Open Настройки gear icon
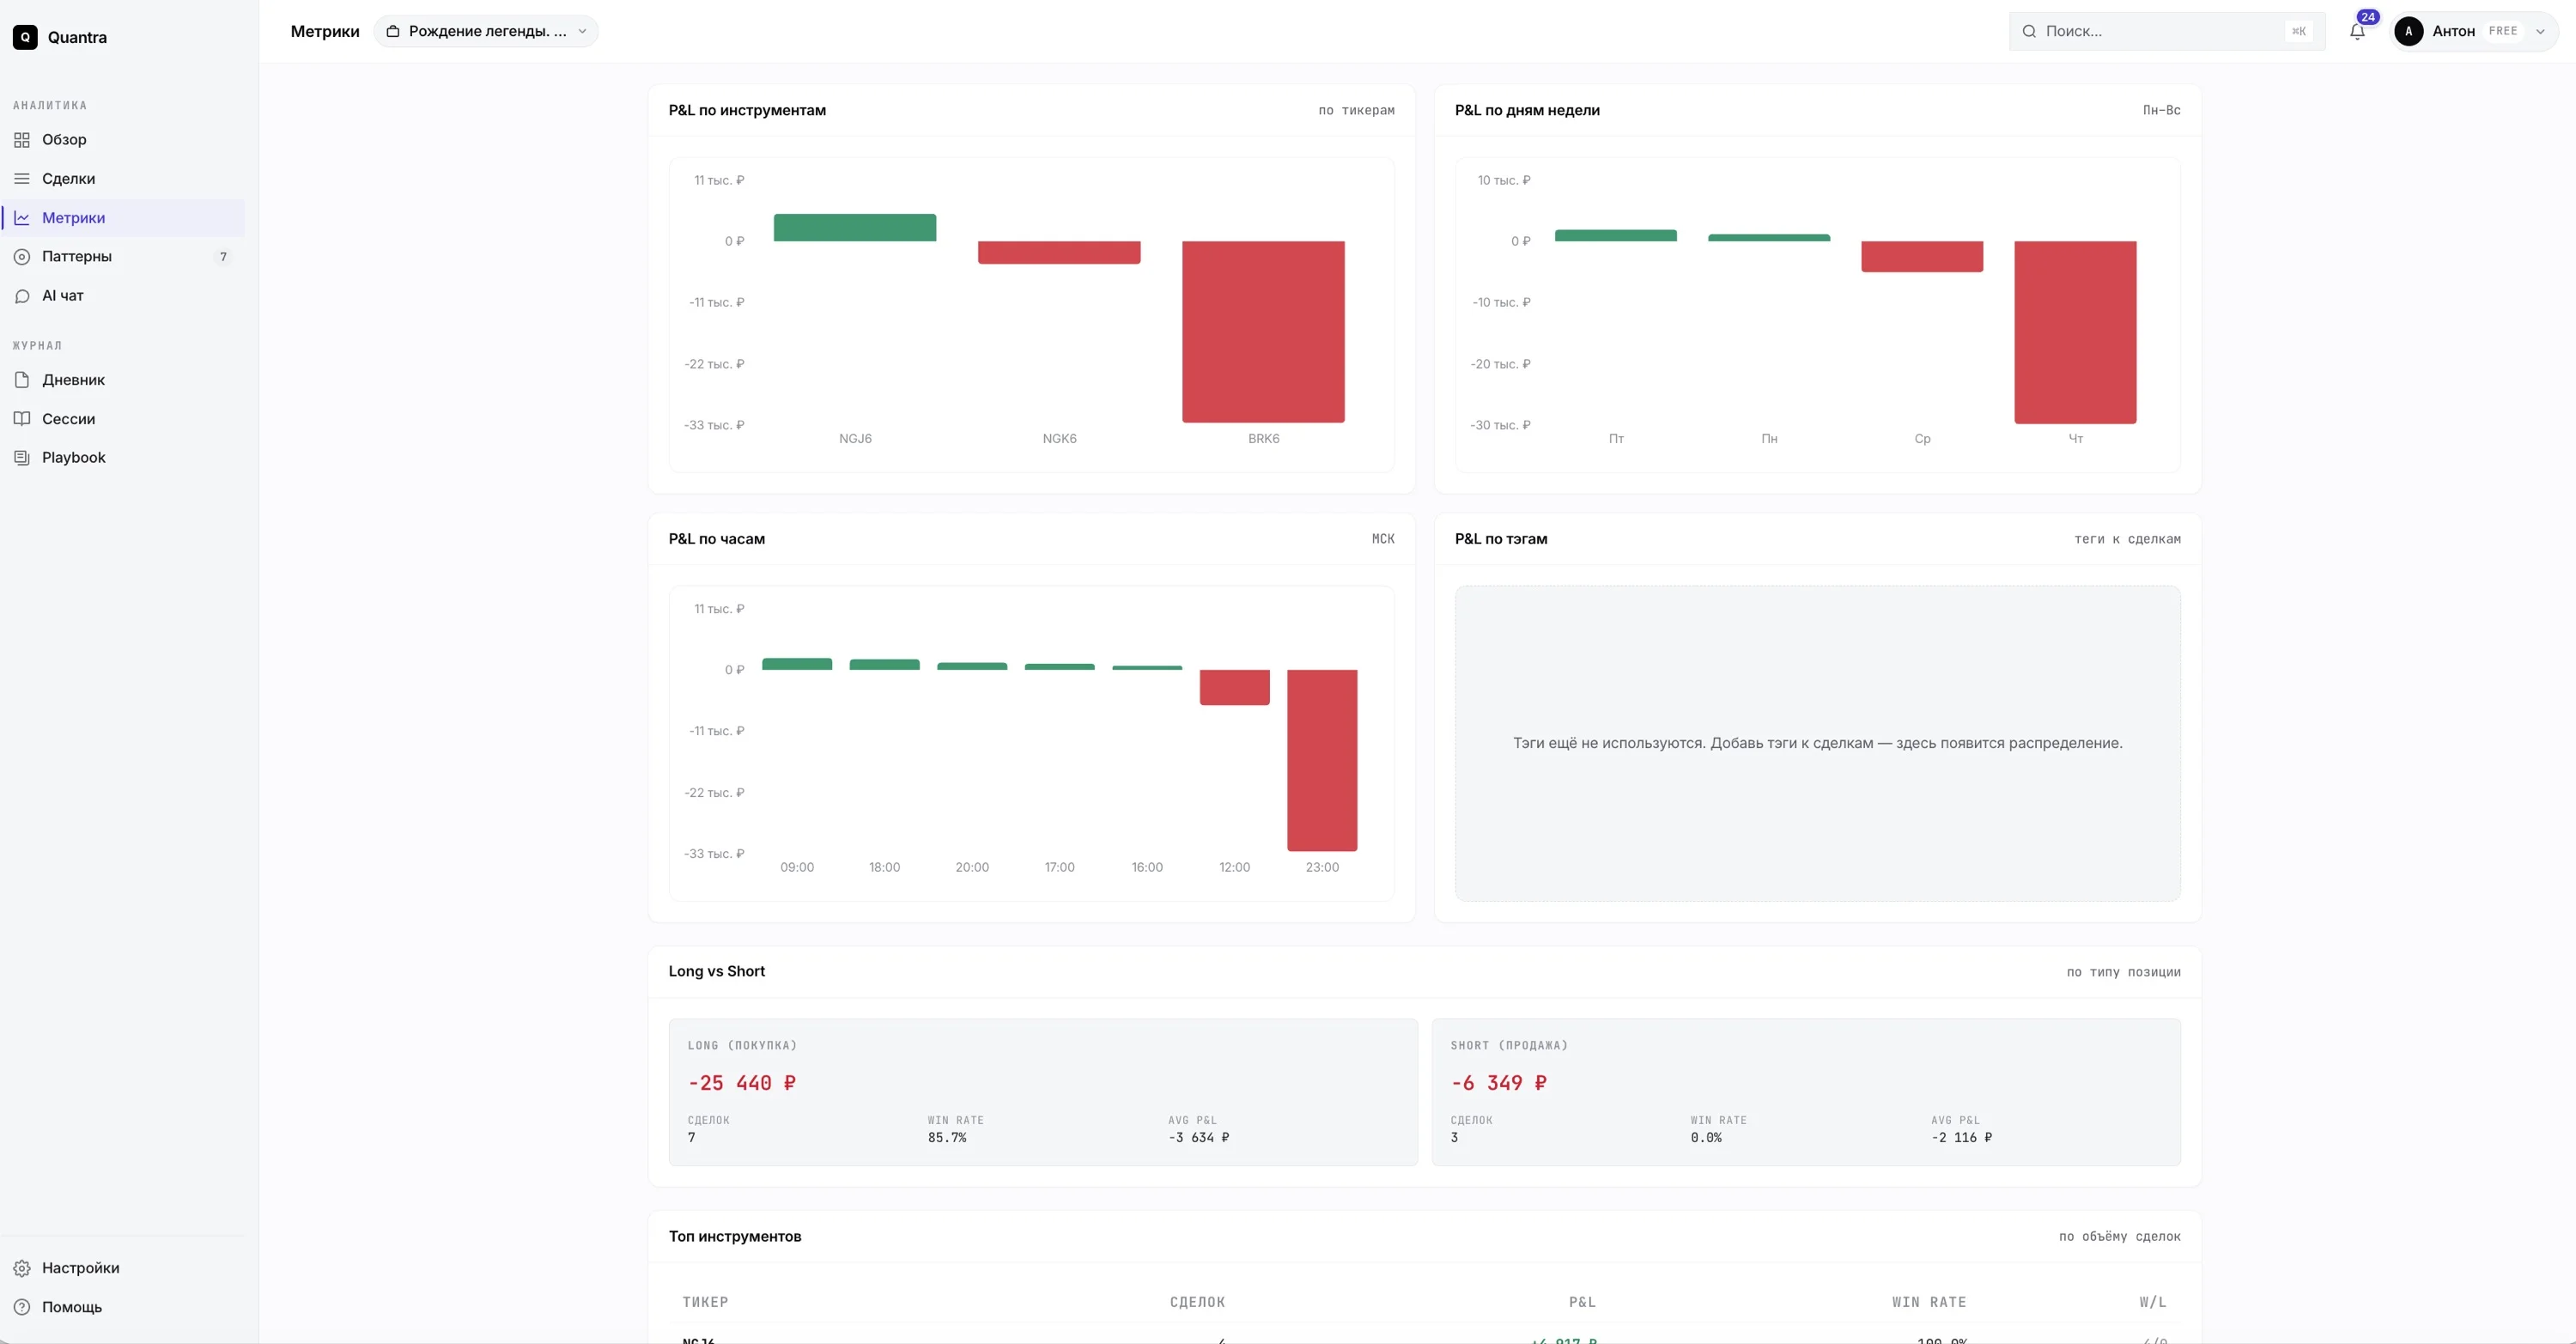This screenshot has width=2576, height=1344. click(x=22, y=1268)
